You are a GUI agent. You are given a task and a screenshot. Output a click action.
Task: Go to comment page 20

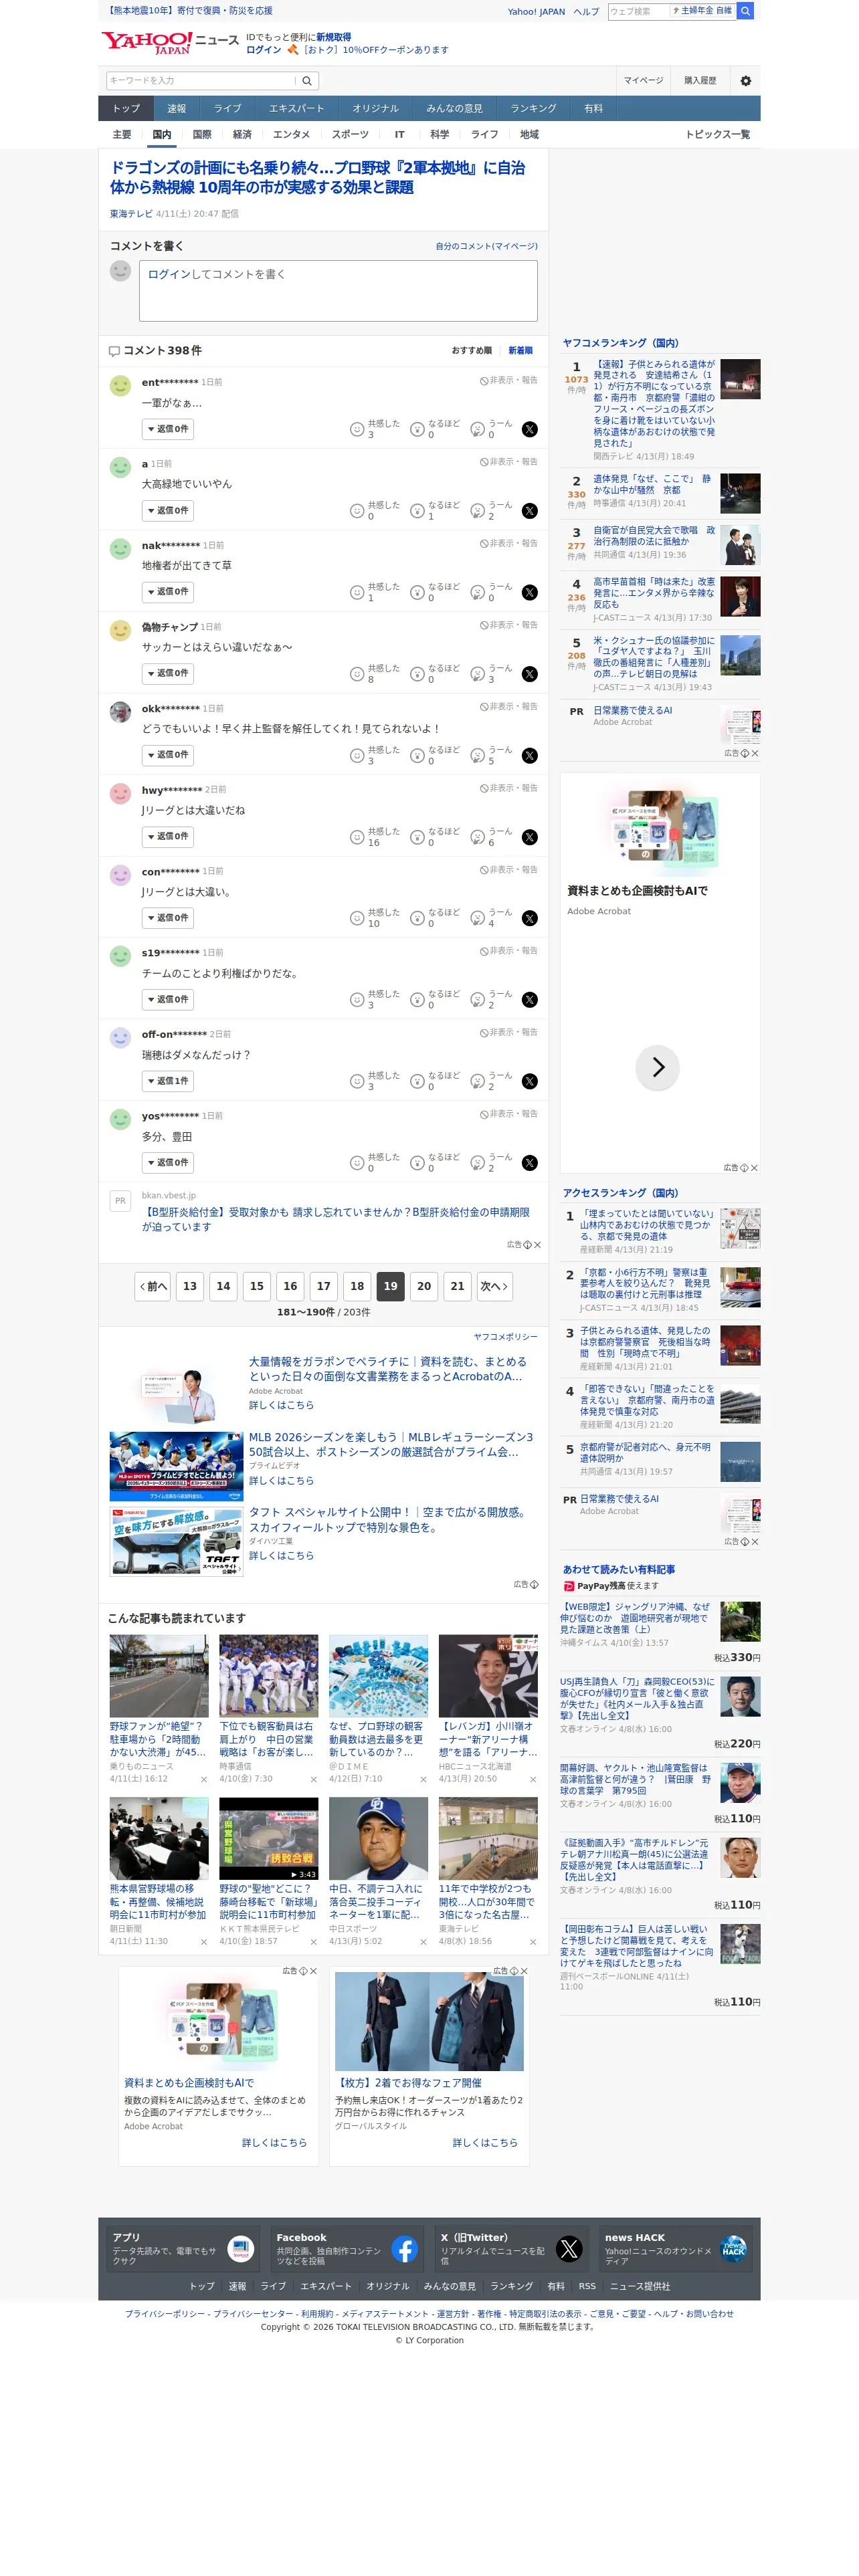coord(424,1286)
